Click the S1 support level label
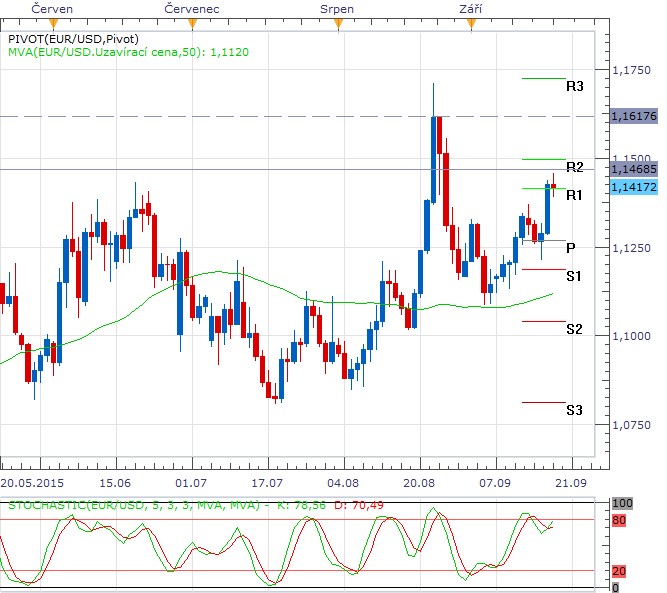The image size is (667, 593). (574, 275)
